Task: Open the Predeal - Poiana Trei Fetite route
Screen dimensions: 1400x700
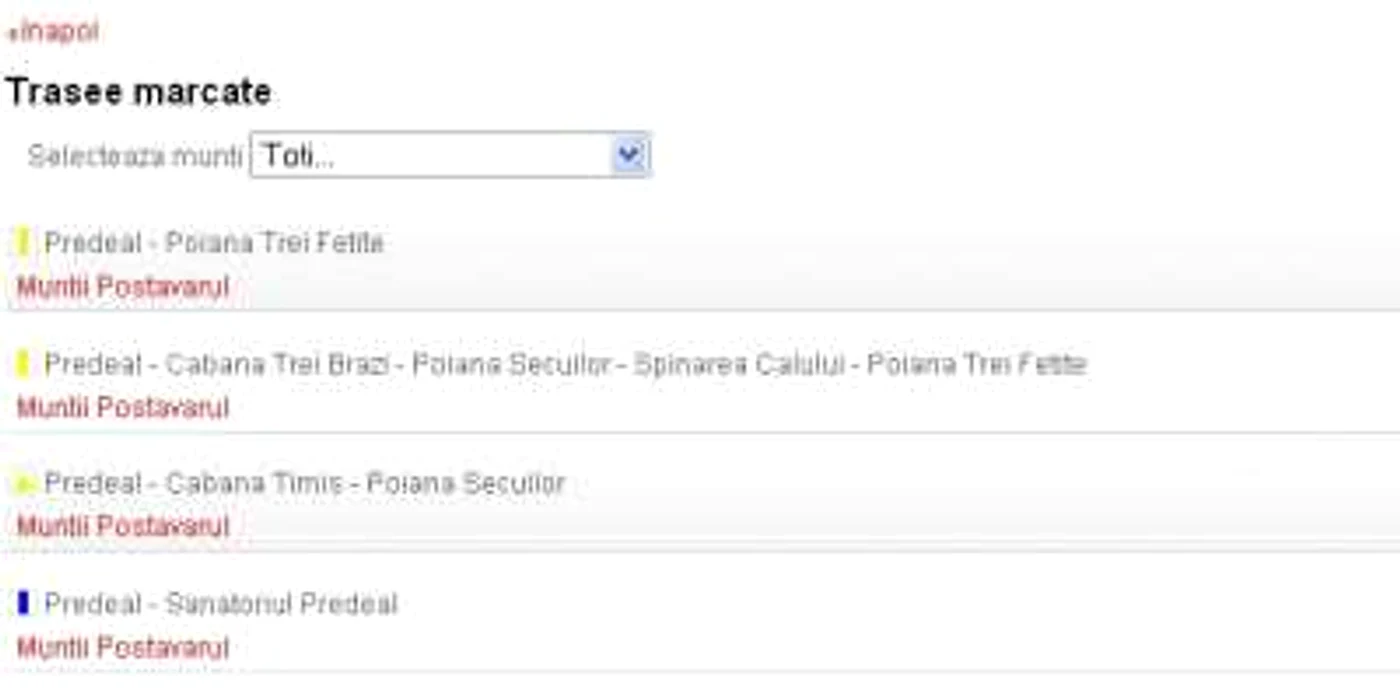Action: [x=214, y=243]
